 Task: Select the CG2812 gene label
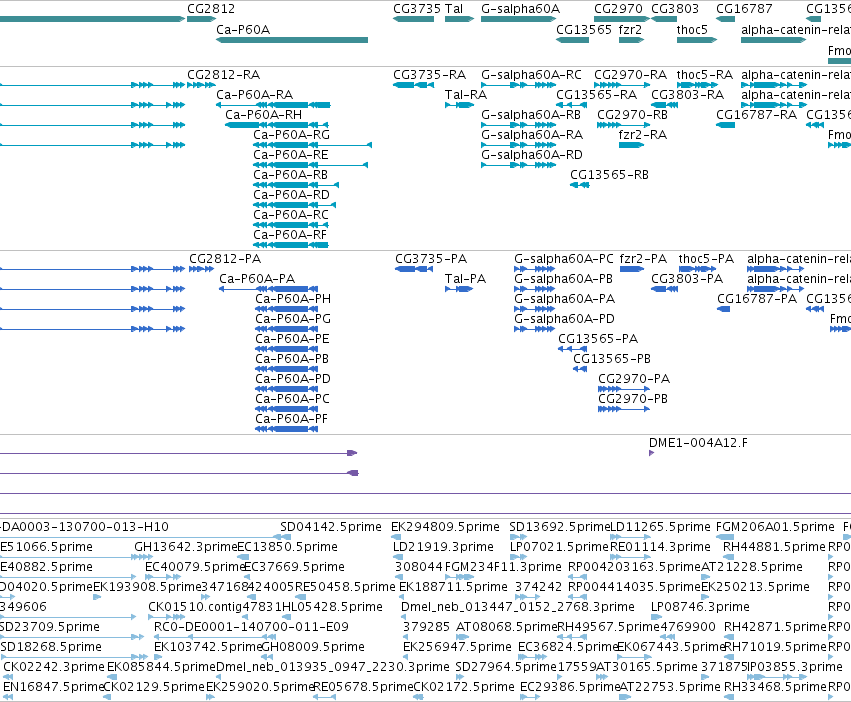[211, 9]
